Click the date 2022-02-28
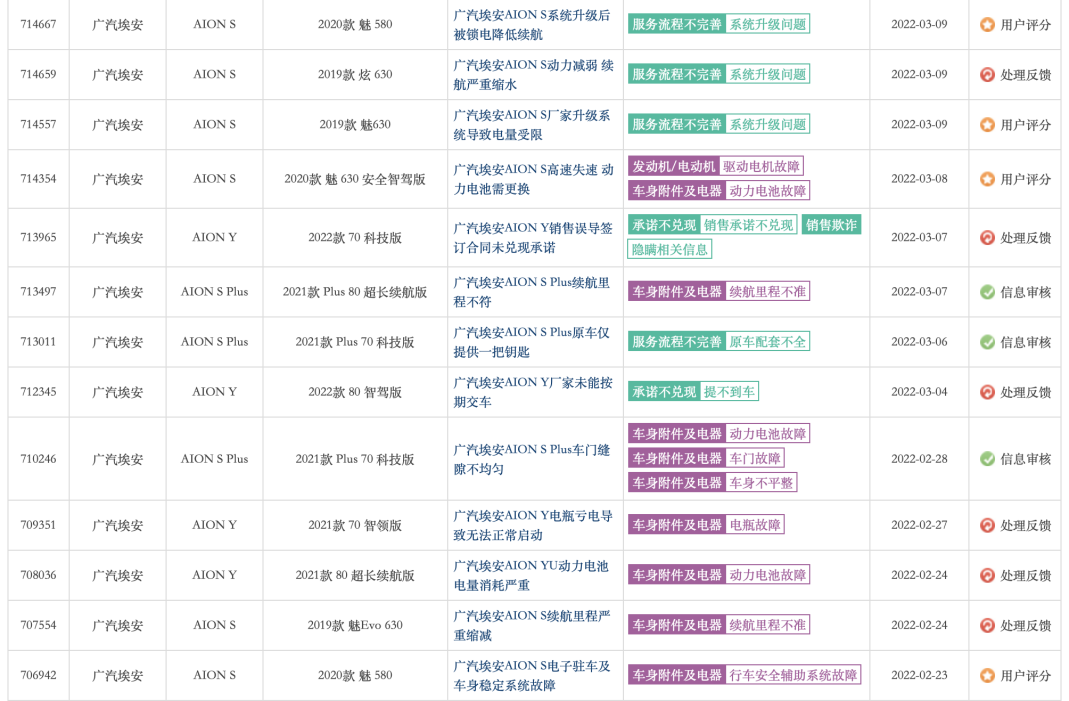Screen dimensions: 1069x701 pyautogui.click(x=919, y=459)
